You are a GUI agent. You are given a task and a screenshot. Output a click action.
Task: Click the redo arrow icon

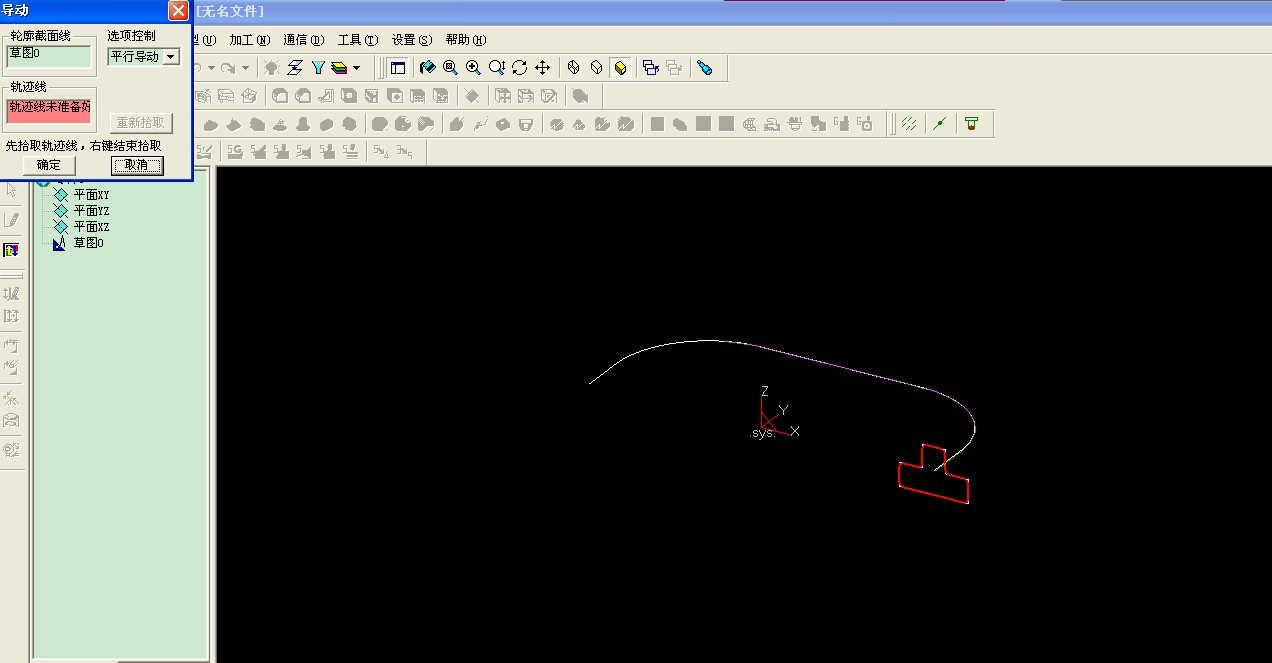(x=228, y=68)
